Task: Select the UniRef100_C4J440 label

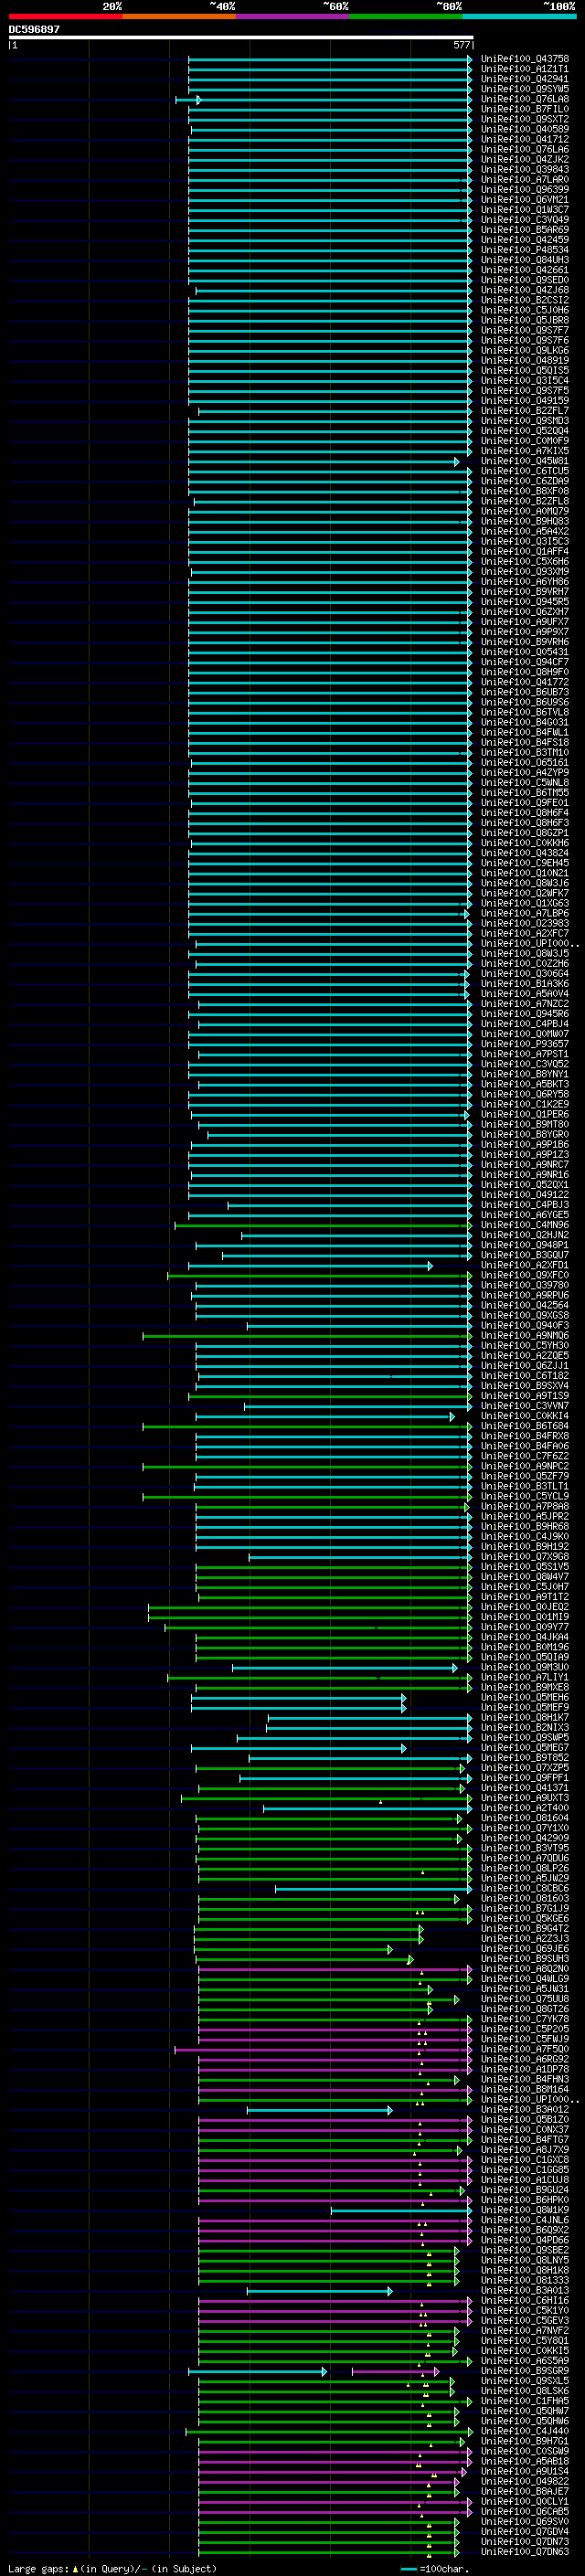Action: coord(525,2431)
